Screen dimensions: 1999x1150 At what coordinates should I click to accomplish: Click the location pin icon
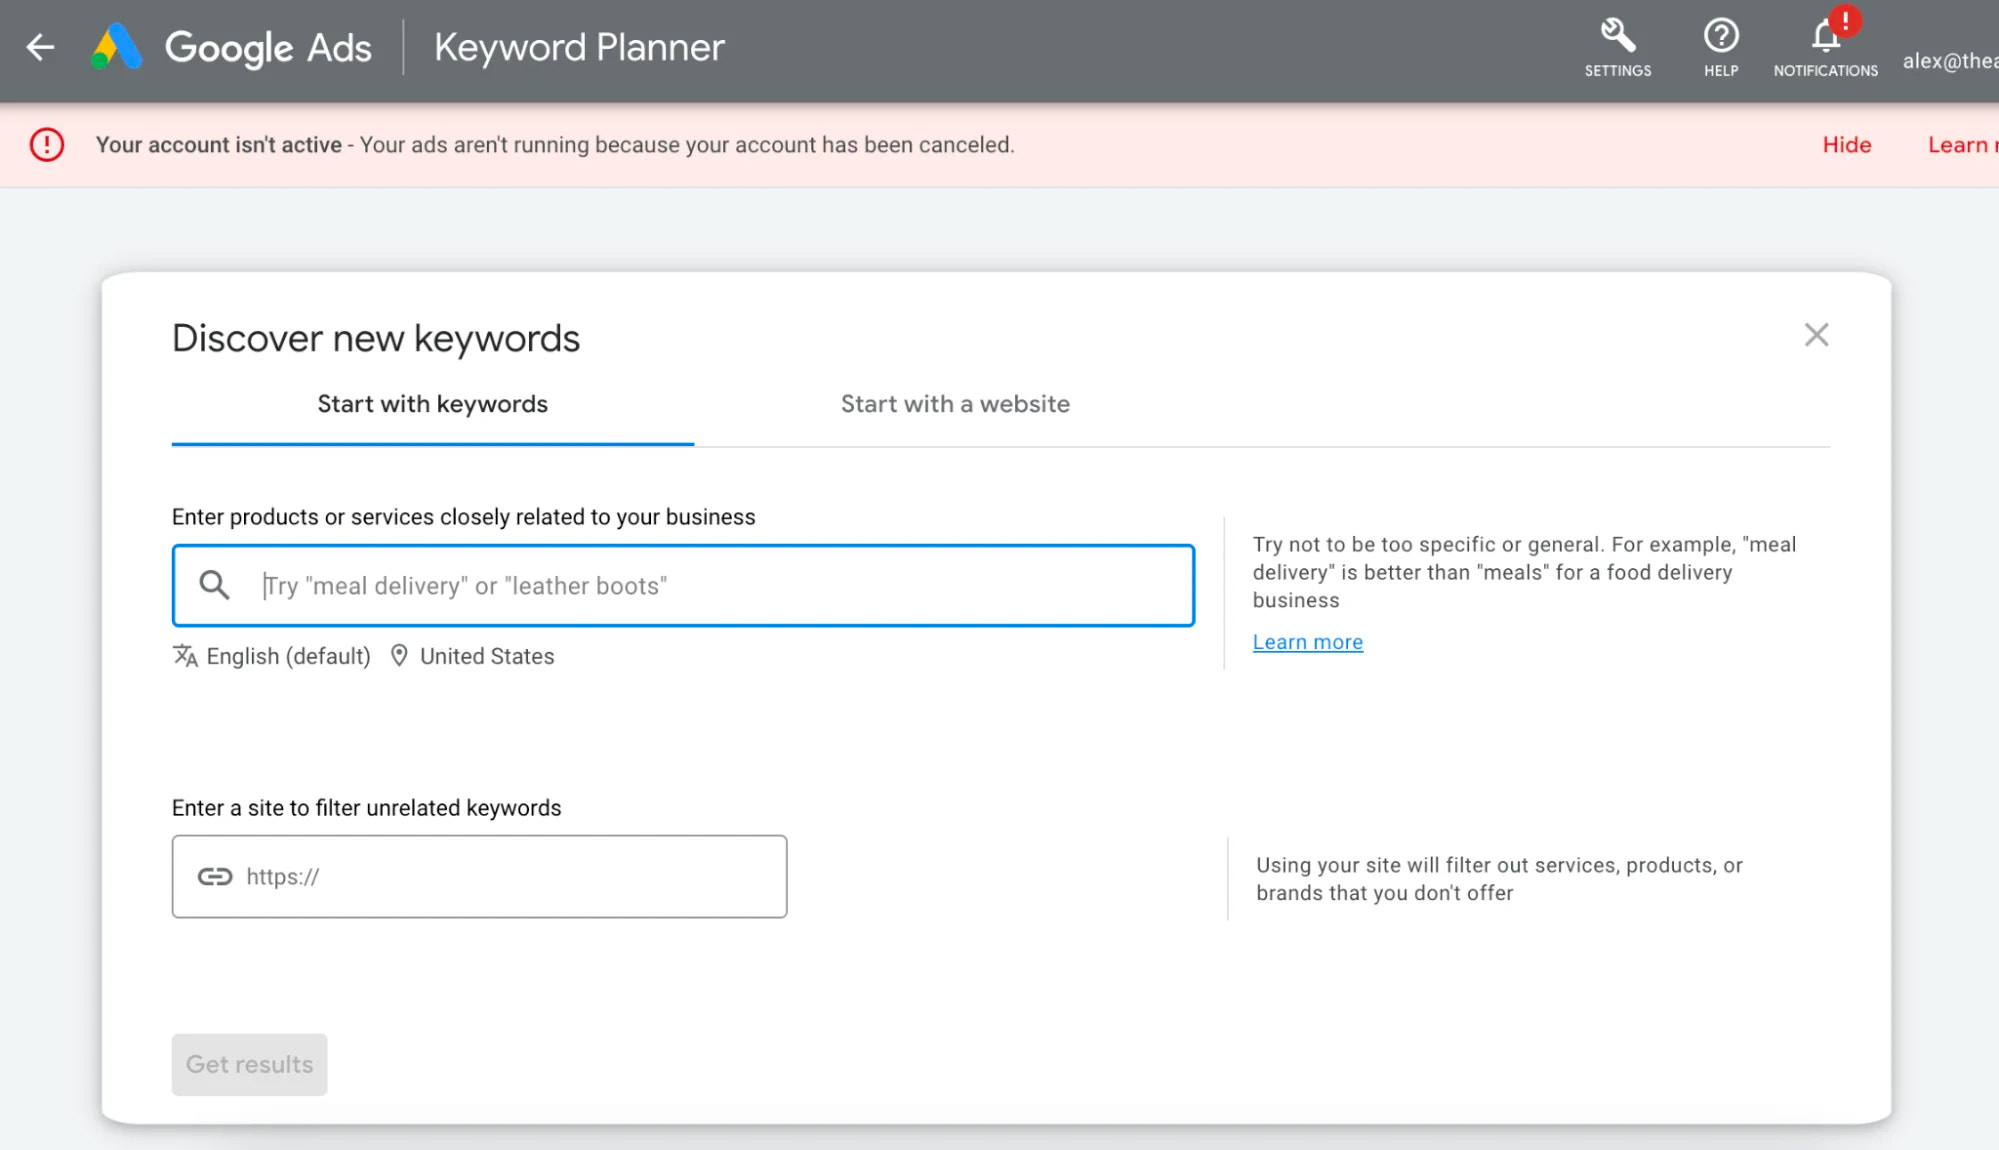tap(399, 656)
